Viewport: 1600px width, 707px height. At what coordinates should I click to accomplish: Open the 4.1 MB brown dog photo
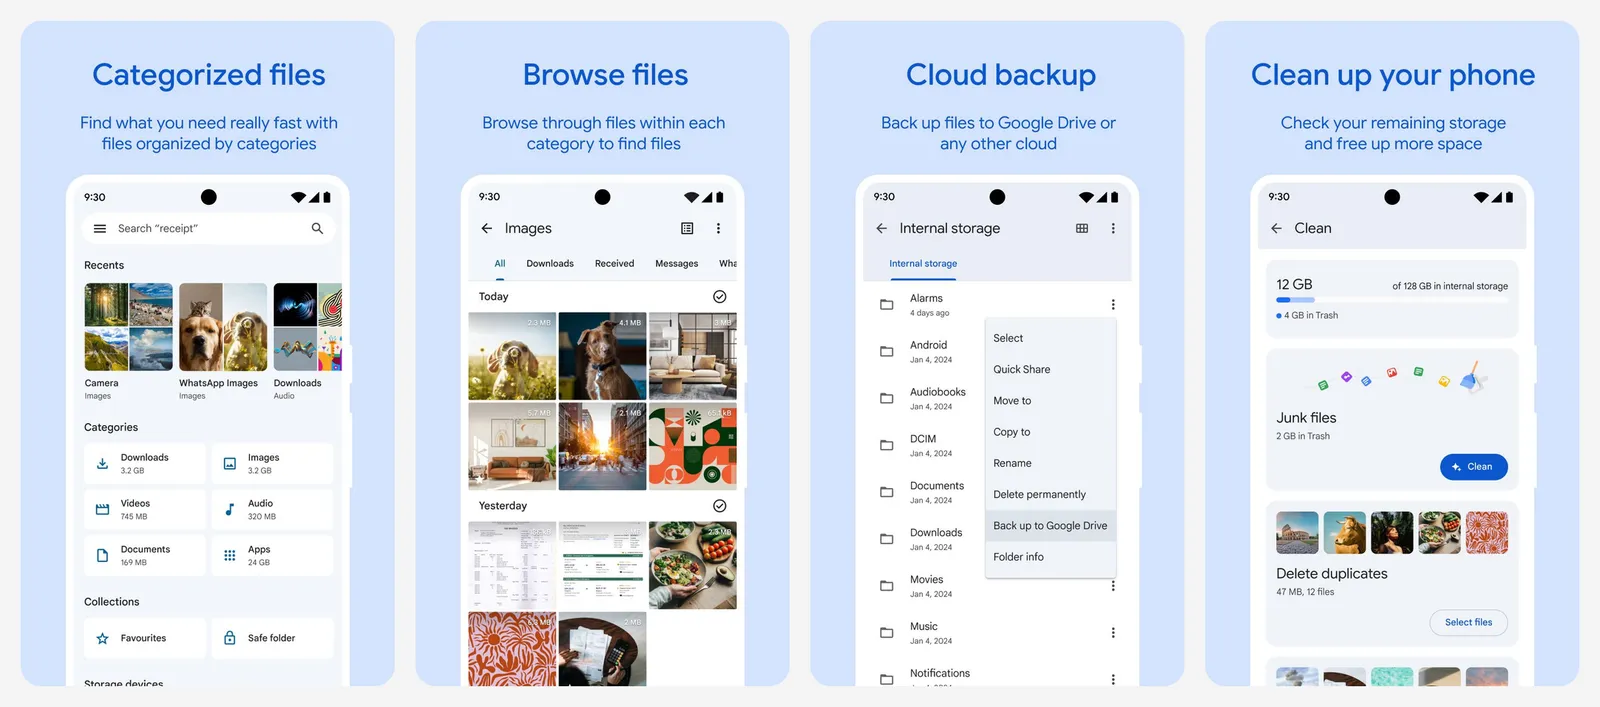(x=602, y=356)
